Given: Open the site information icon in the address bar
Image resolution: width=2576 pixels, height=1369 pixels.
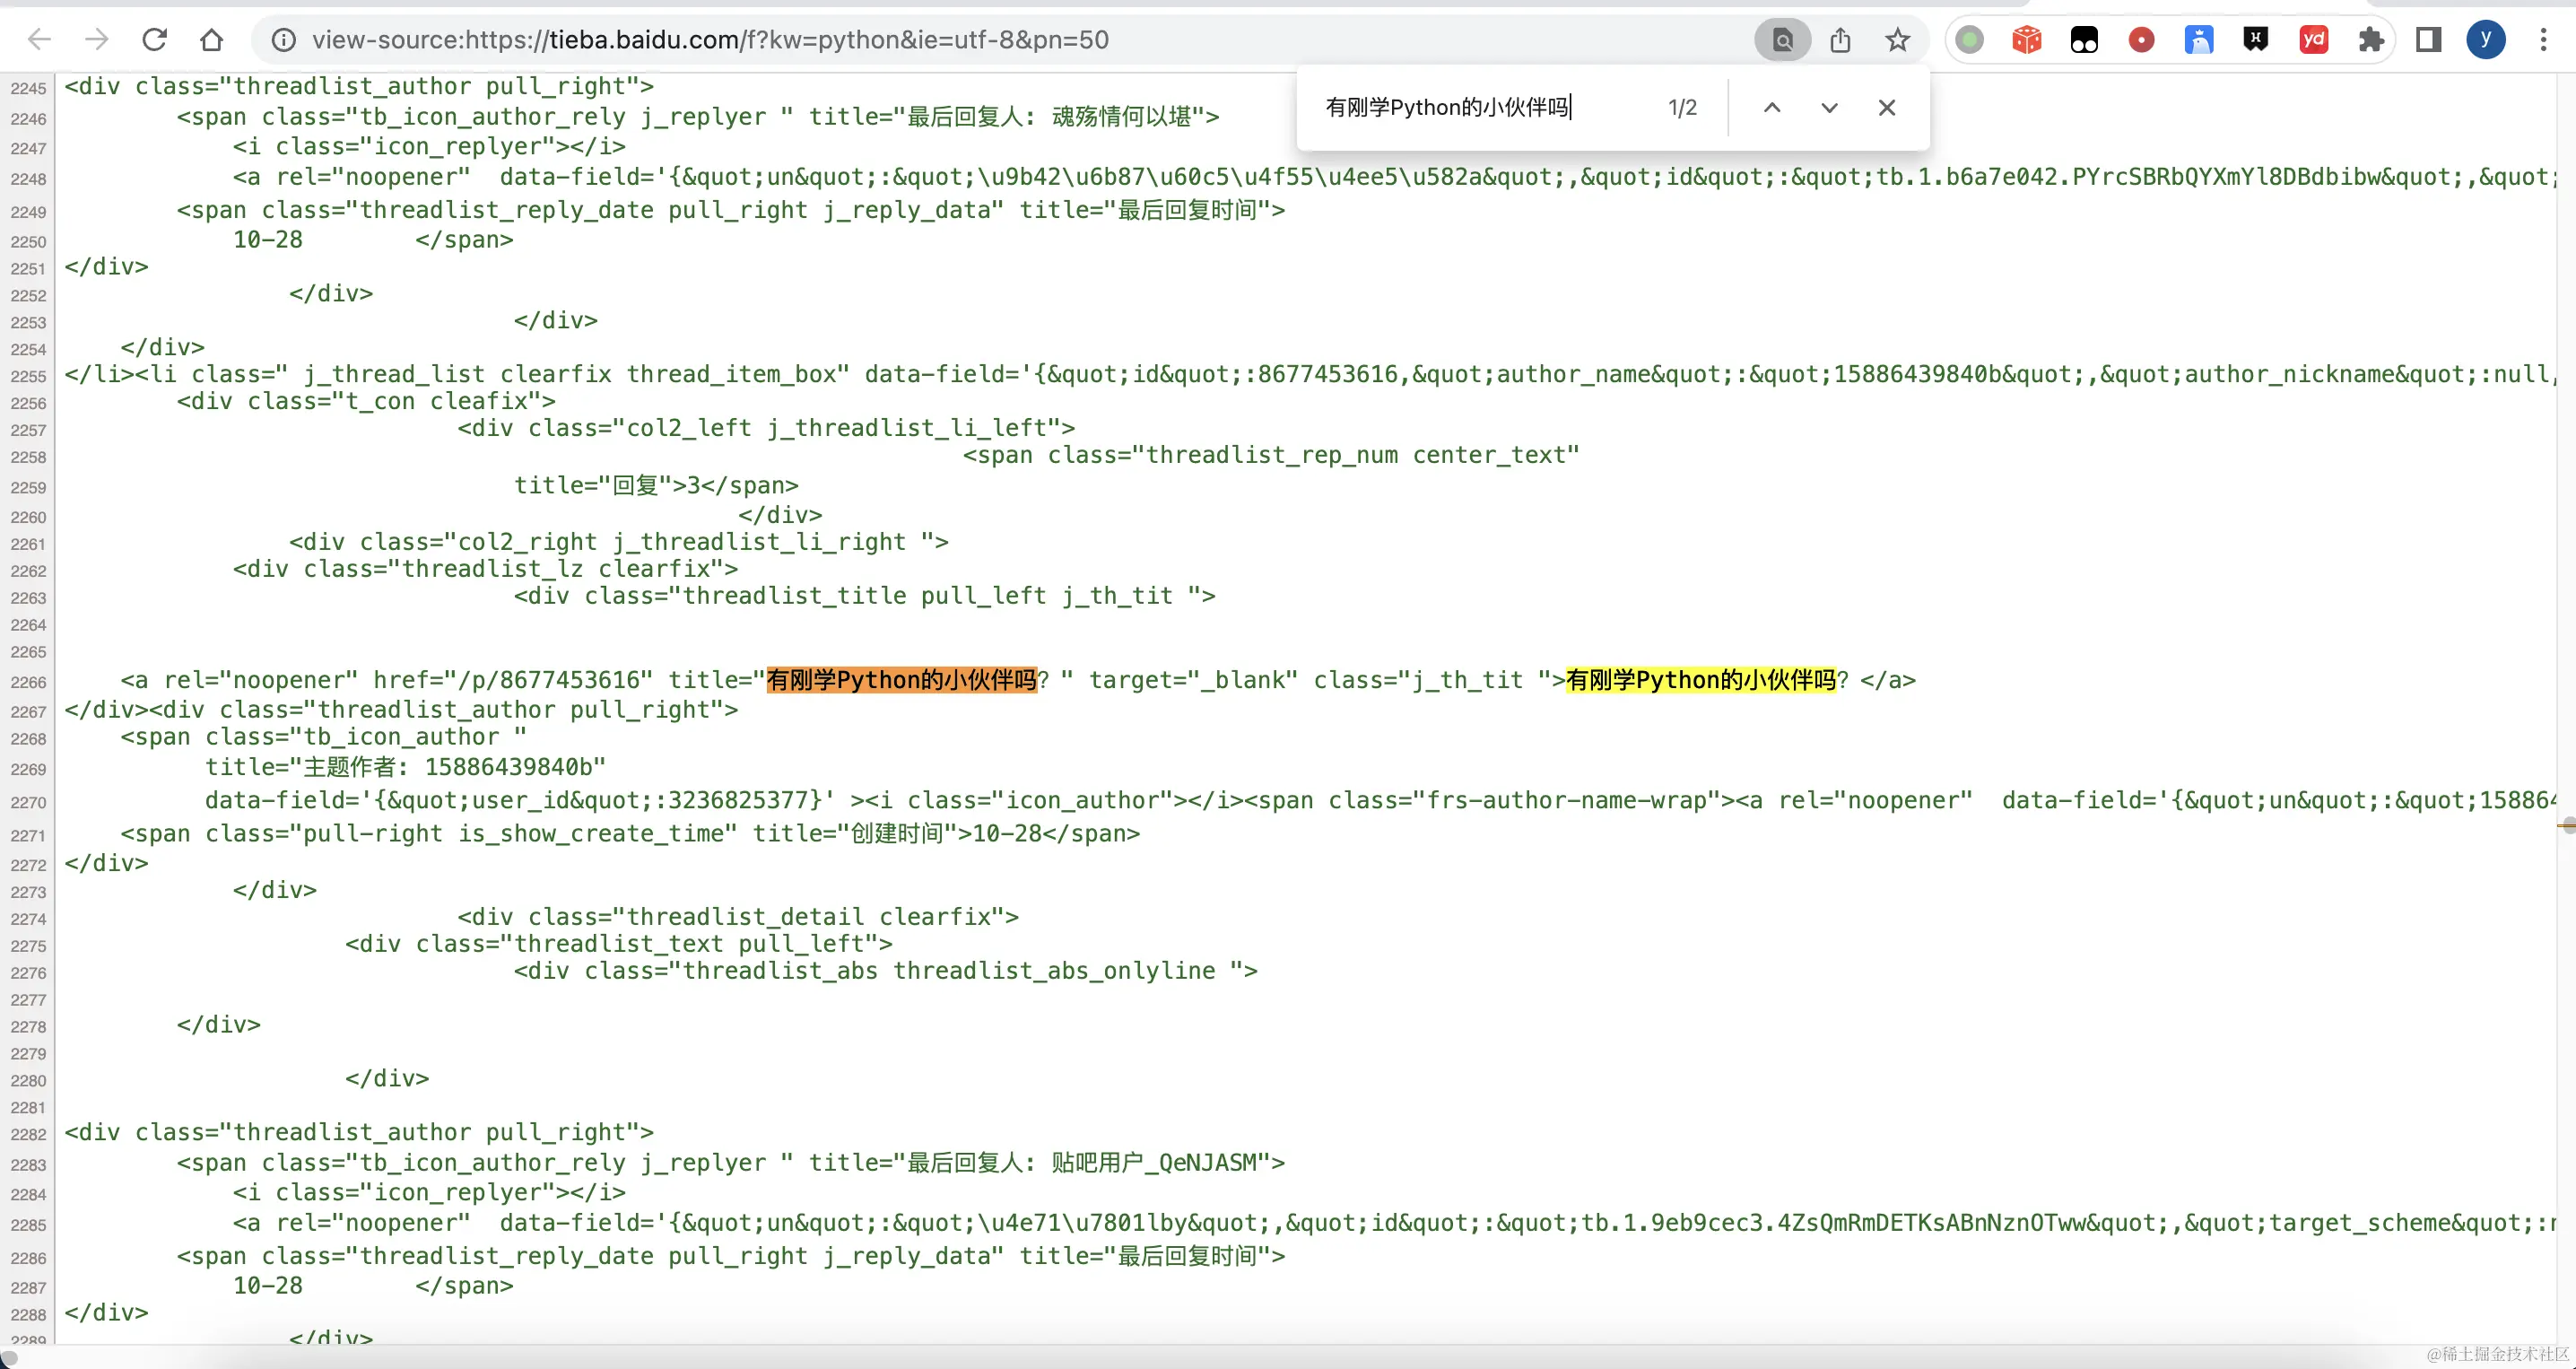Looking at the screenshot, I should (x=284, y=40).
